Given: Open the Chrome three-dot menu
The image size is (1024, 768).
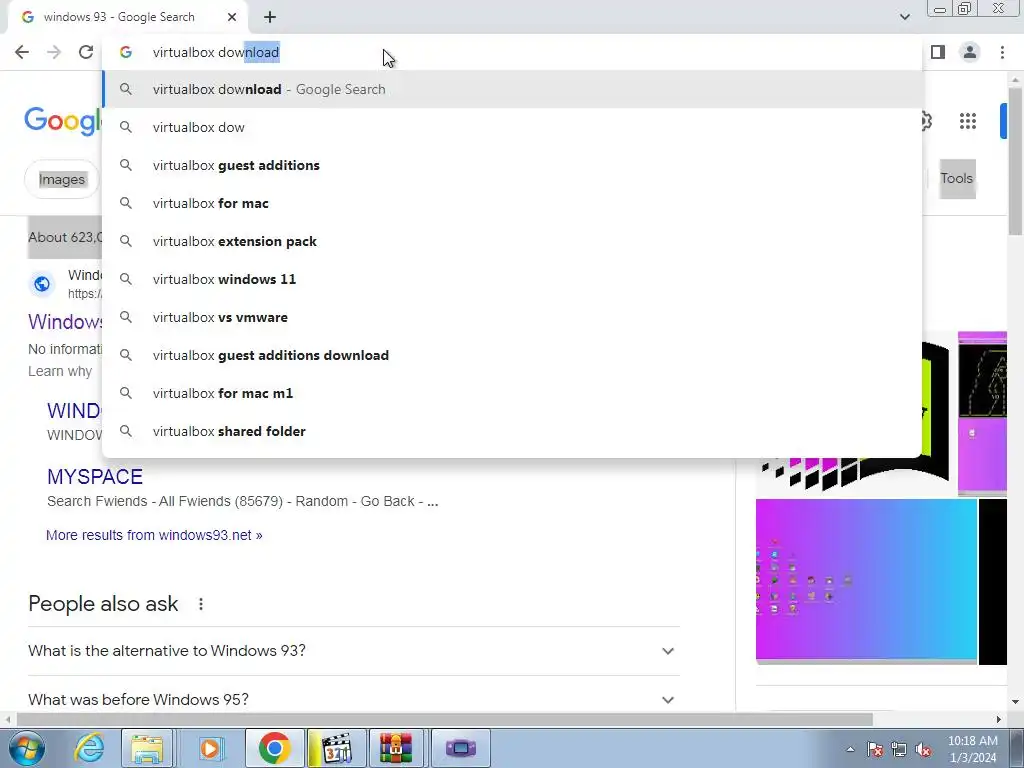Looking at the screenshot, I should click(1002, 52).
